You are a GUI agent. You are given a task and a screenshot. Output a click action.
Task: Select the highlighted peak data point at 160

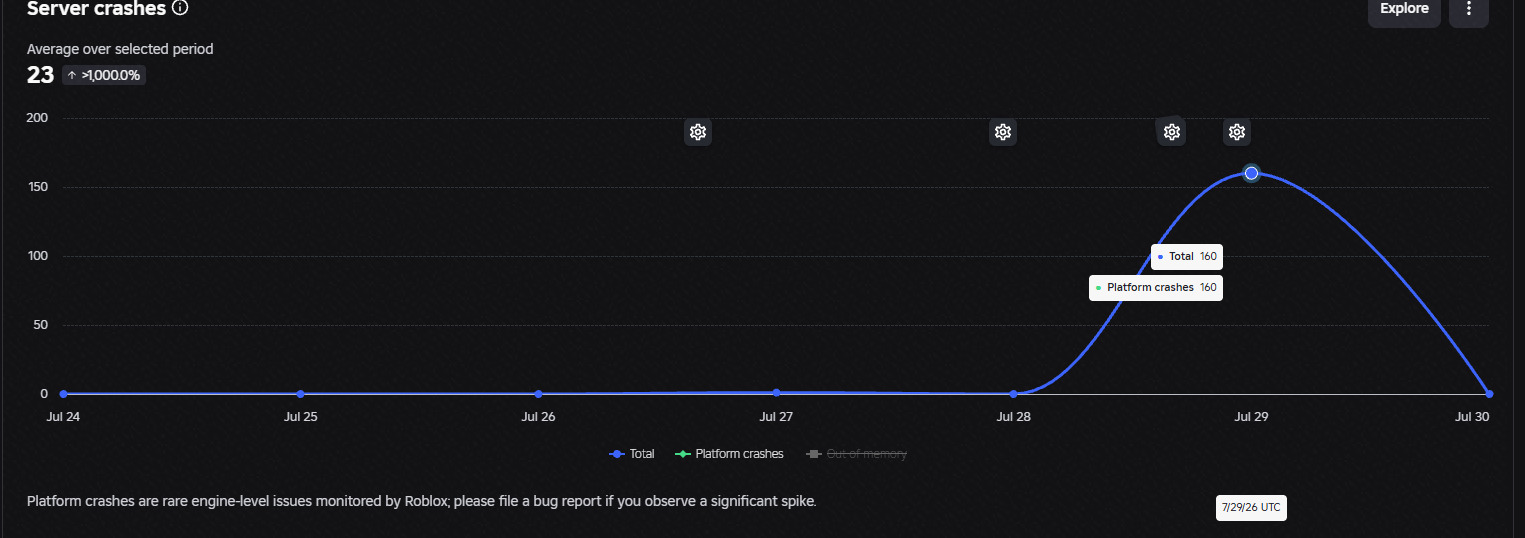click(x=1251, y=173)
